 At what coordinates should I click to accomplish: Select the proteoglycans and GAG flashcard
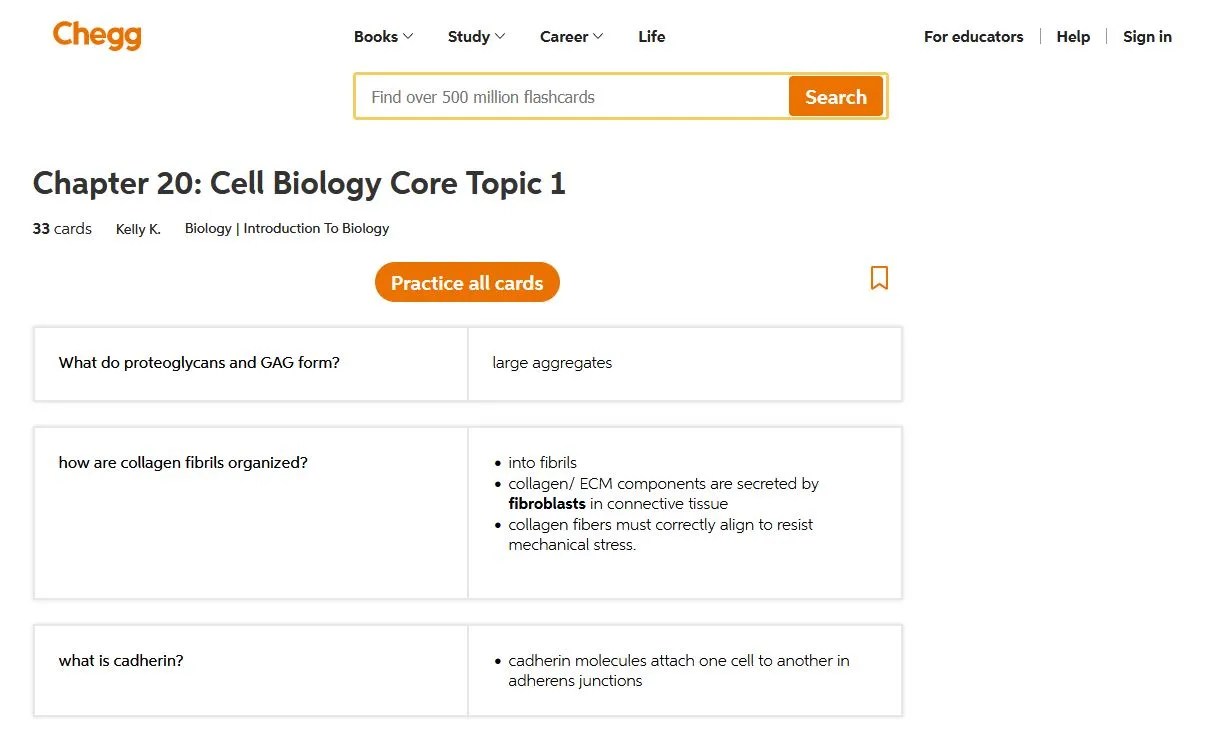(x=250, y=363)
